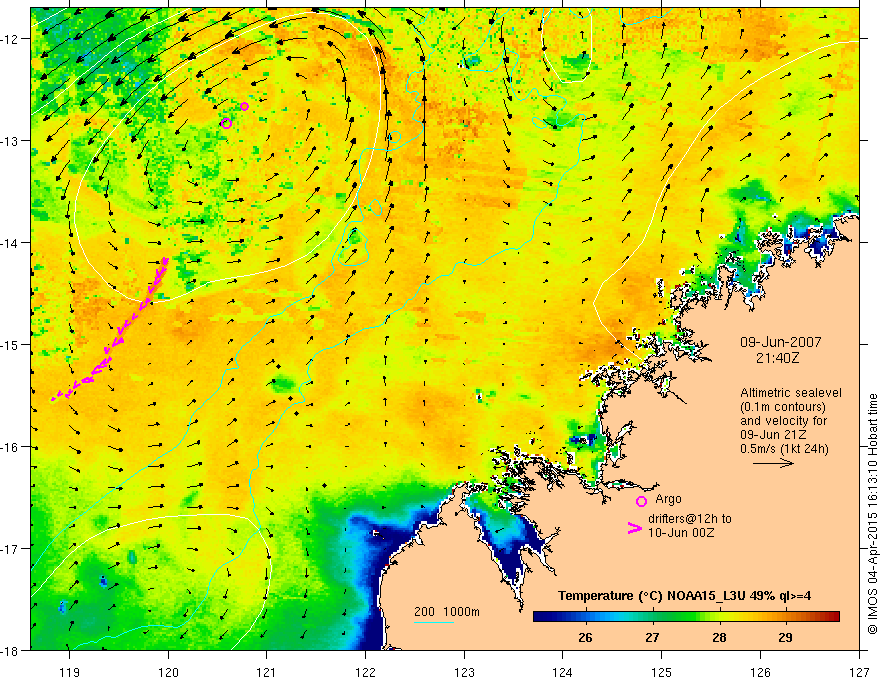Click the '09-Jun 21Z' caption line
The width and height of the screenshot is (880, 680).
[x=771, y=435]
